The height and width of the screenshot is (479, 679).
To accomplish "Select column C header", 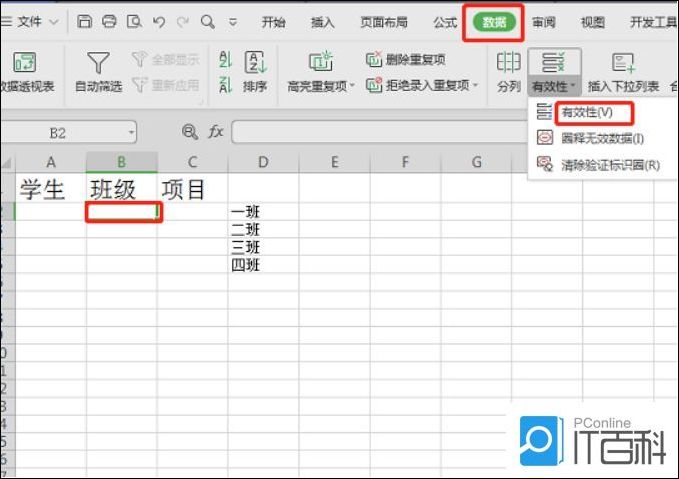I will coord(193,162).
